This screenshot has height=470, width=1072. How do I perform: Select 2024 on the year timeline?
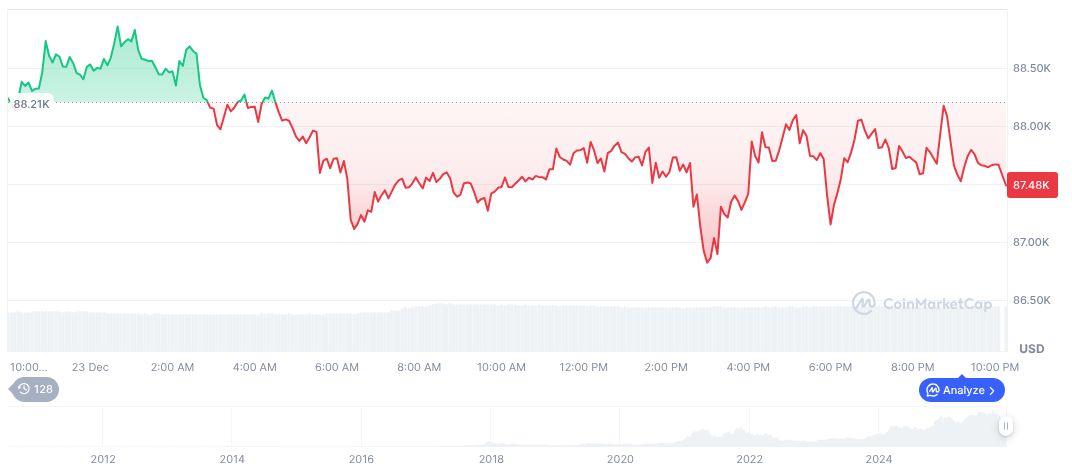(879, 458)
